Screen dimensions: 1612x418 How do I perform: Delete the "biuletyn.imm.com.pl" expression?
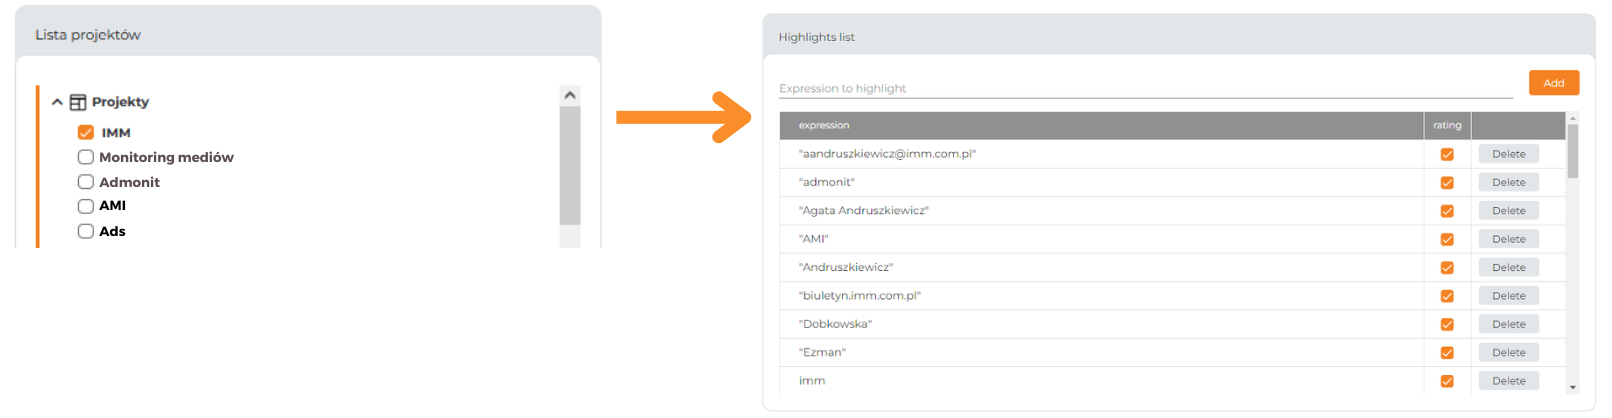coord(1509,296)
